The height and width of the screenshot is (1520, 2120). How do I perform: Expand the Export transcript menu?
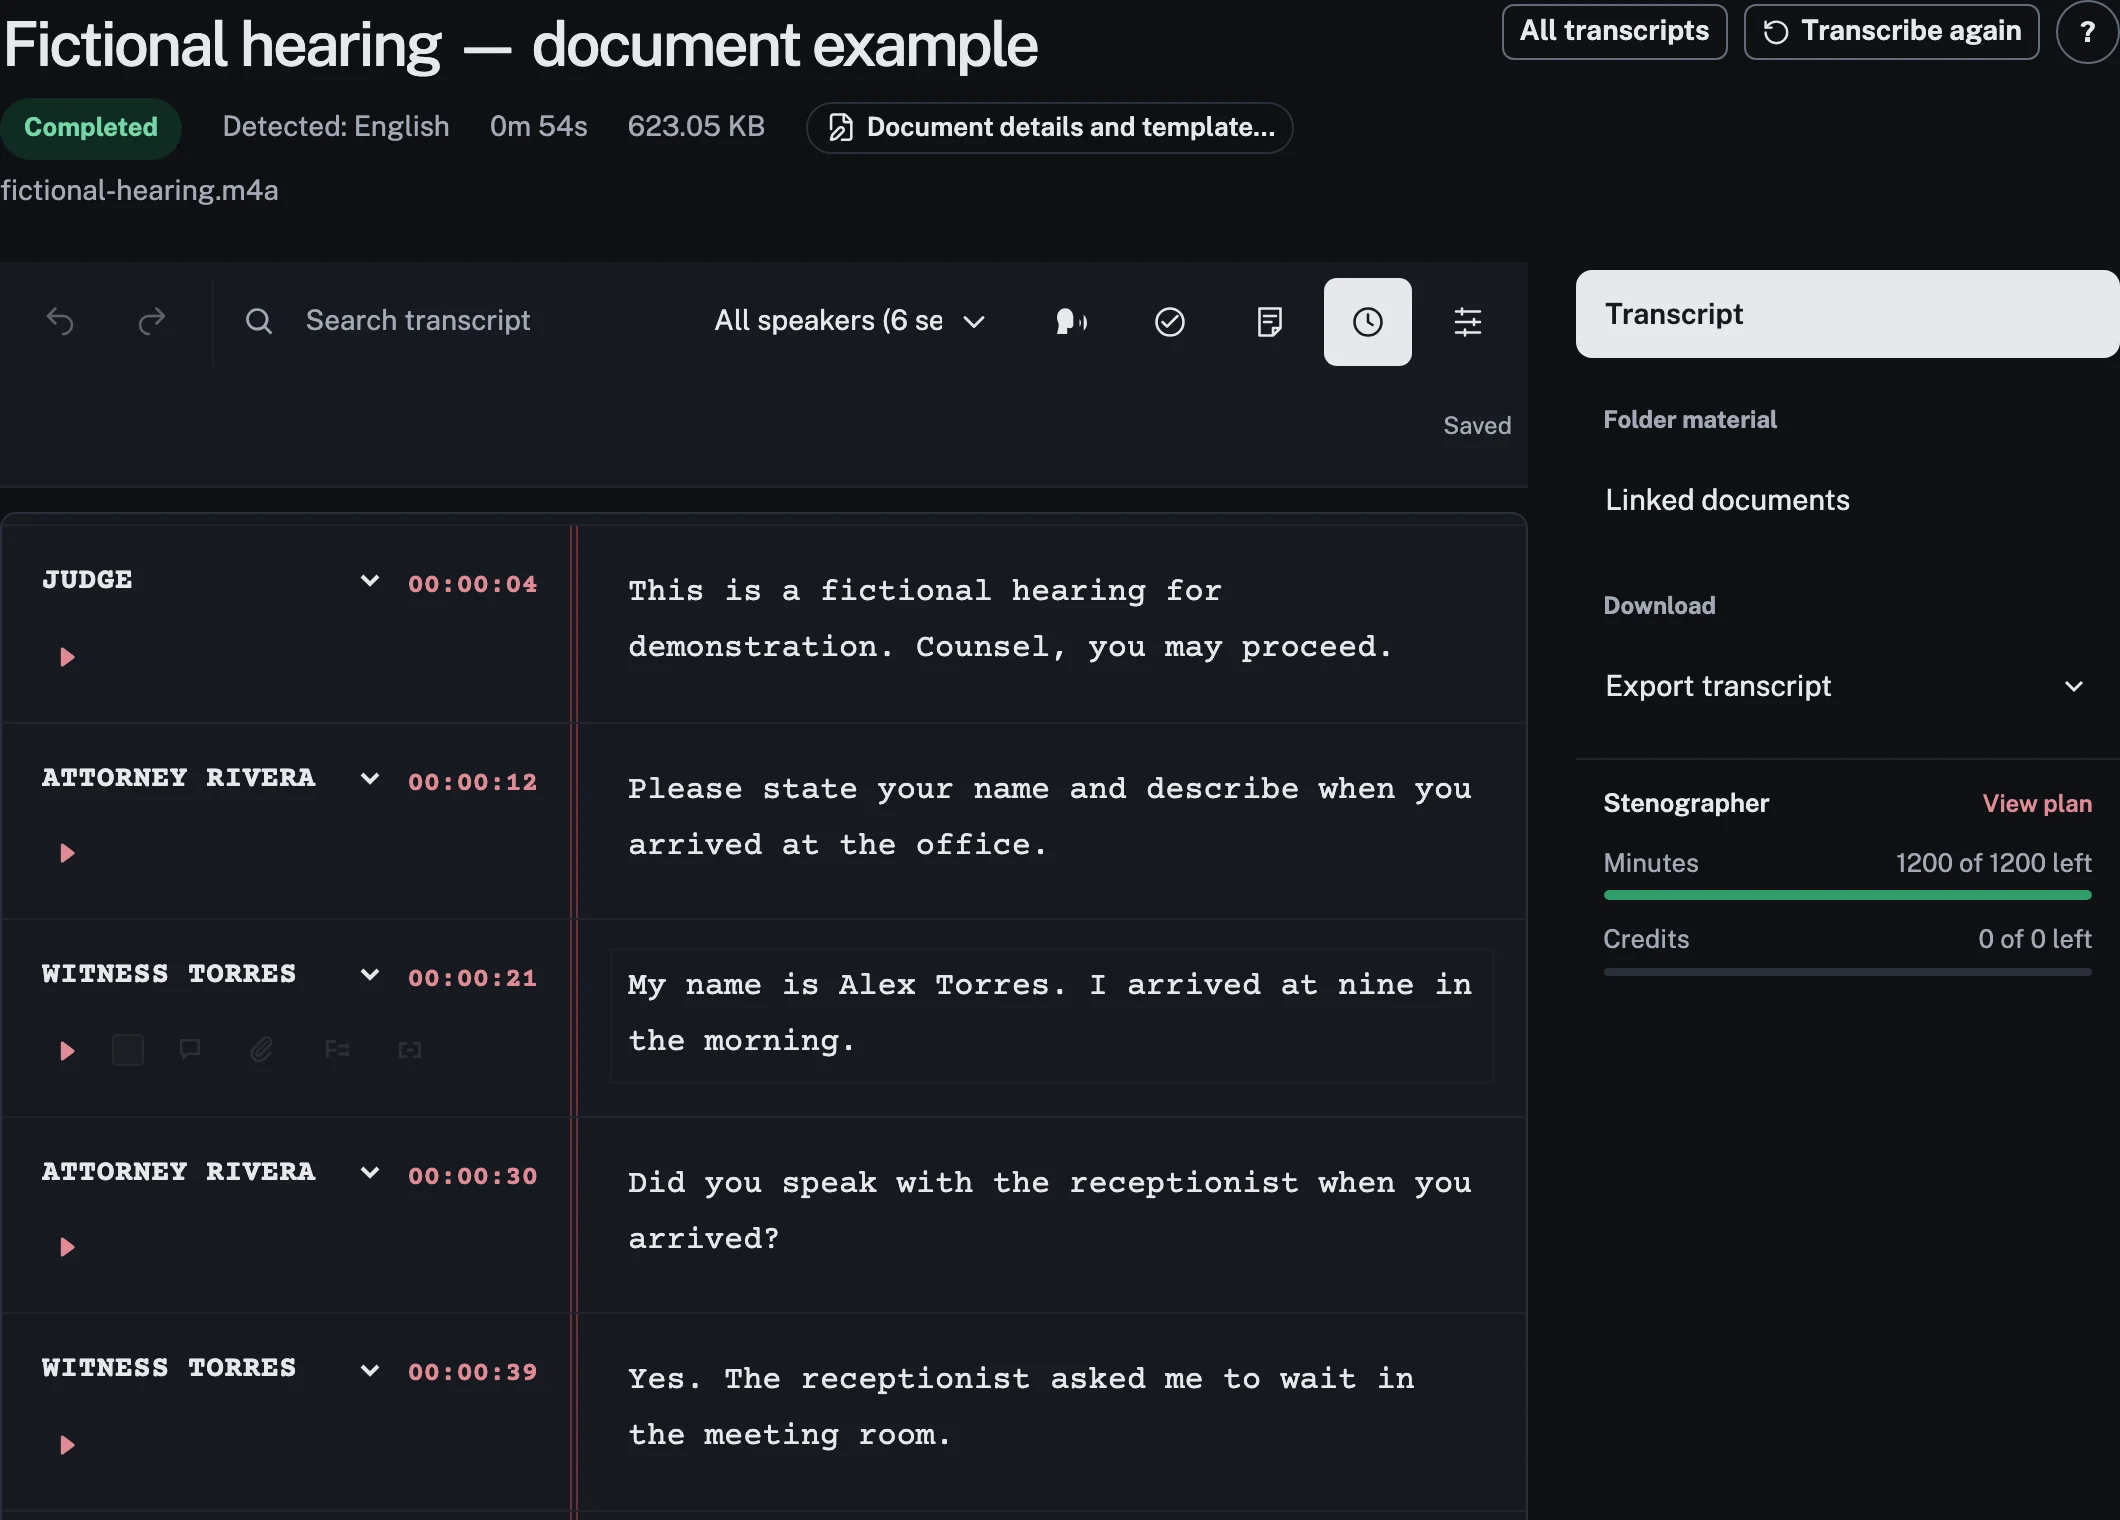(1847, 686)
